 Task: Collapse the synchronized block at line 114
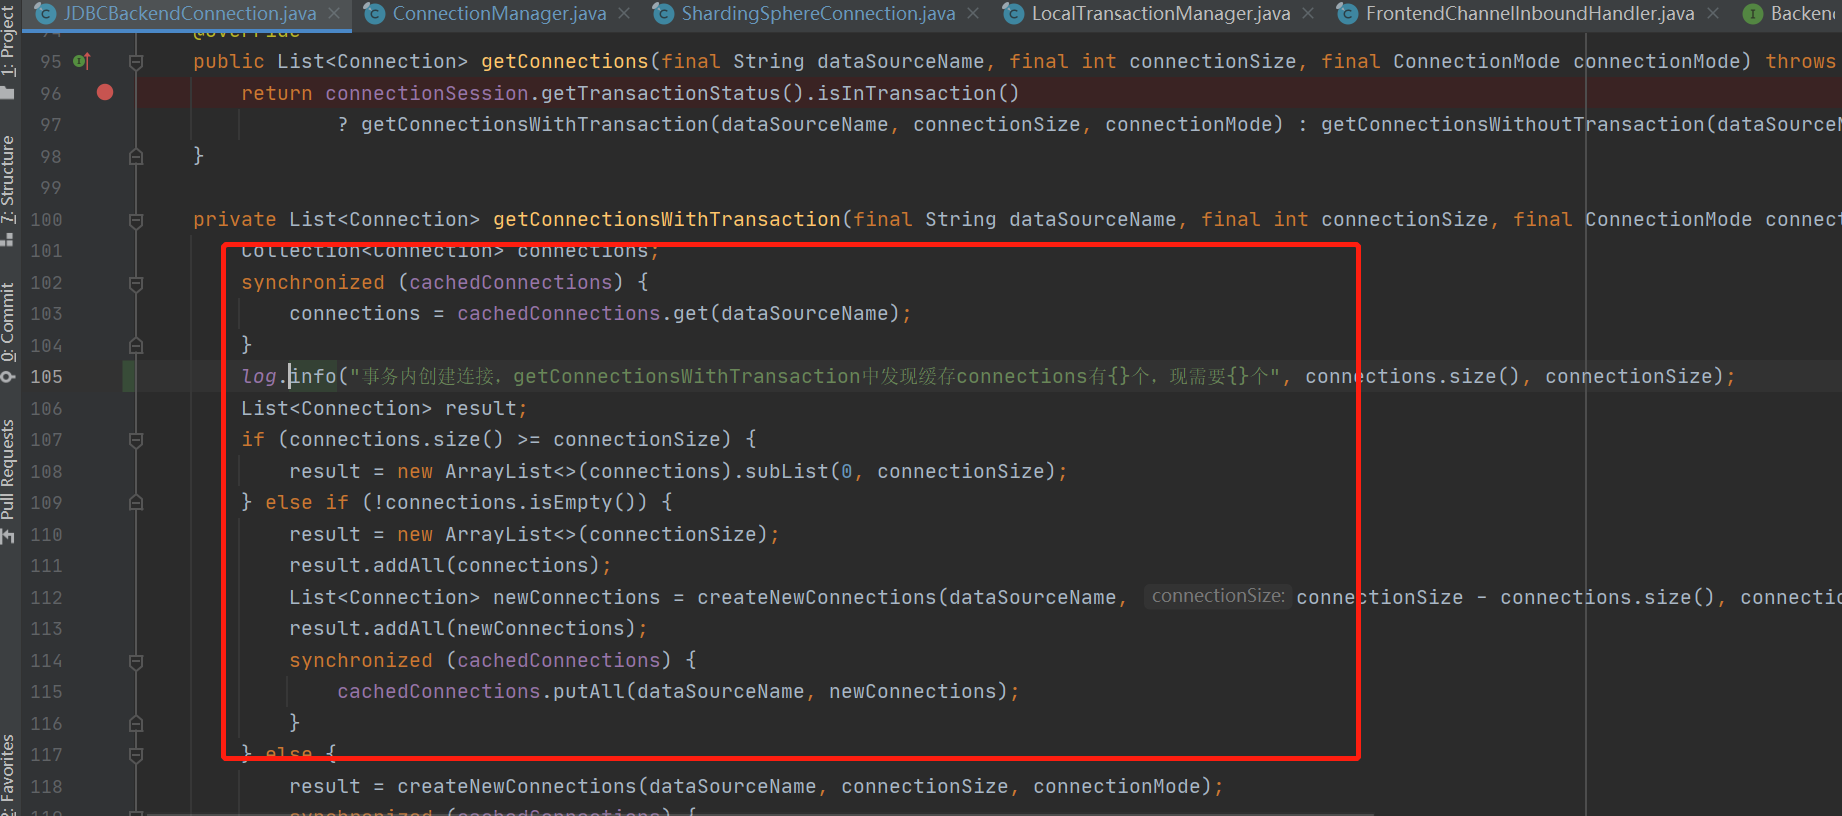[136, 661]
